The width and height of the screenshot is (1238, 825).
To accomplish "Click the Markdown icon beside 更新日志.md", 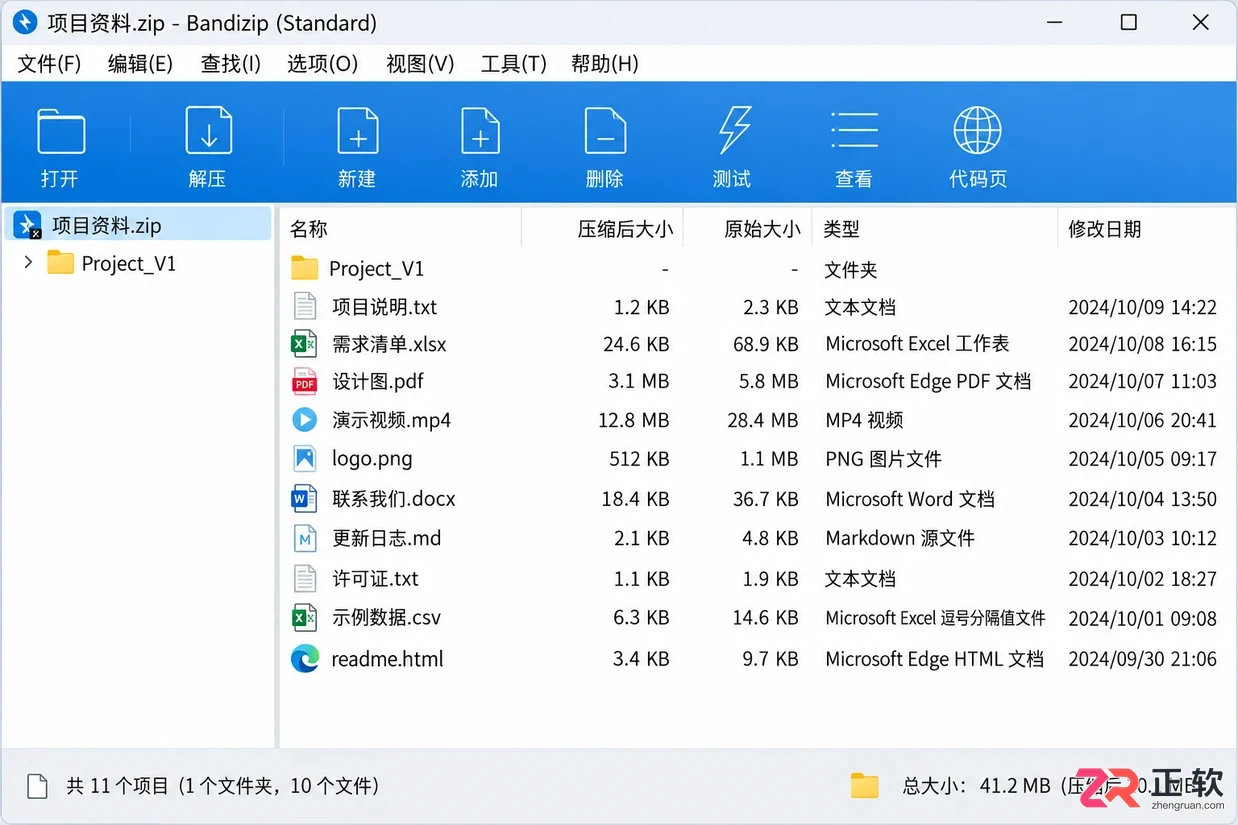I will coord(304,538).
